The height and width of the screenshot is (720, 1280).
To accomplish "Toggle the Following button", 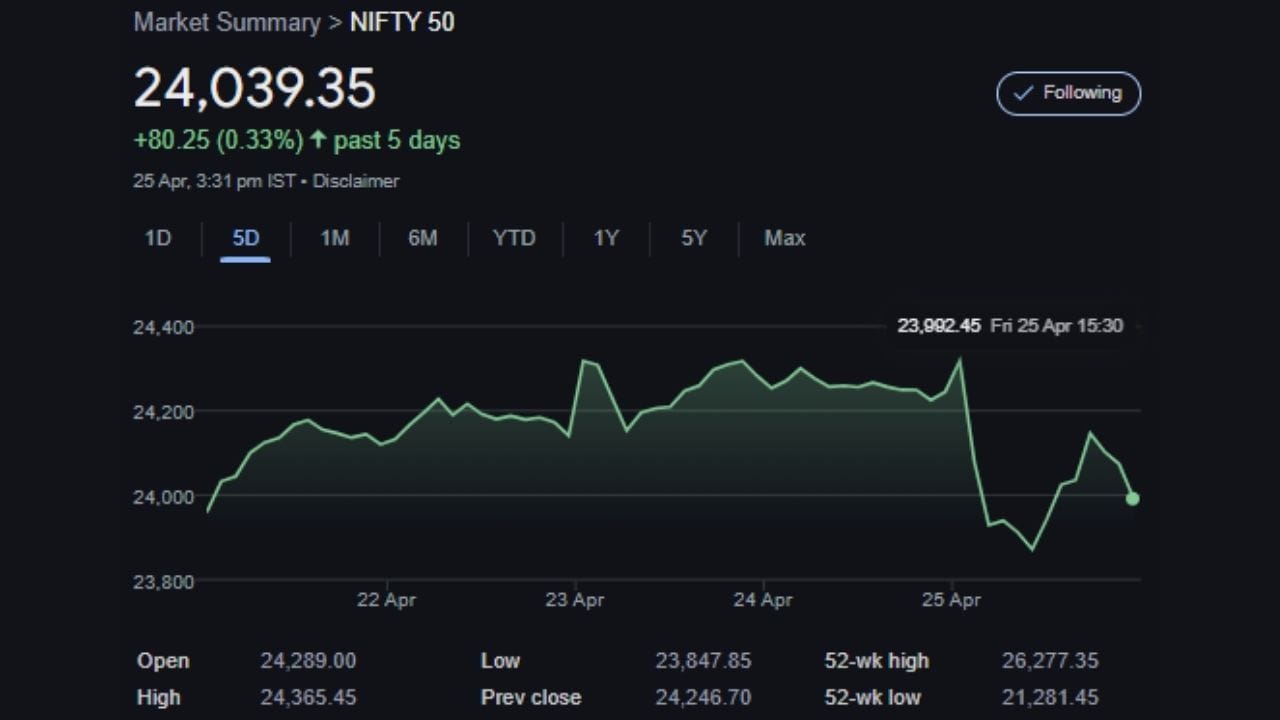I will coord(1068,93).
